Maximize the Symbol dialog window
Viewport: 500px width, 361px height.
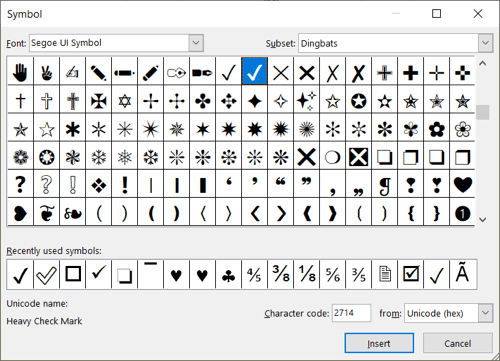[436, 14]
